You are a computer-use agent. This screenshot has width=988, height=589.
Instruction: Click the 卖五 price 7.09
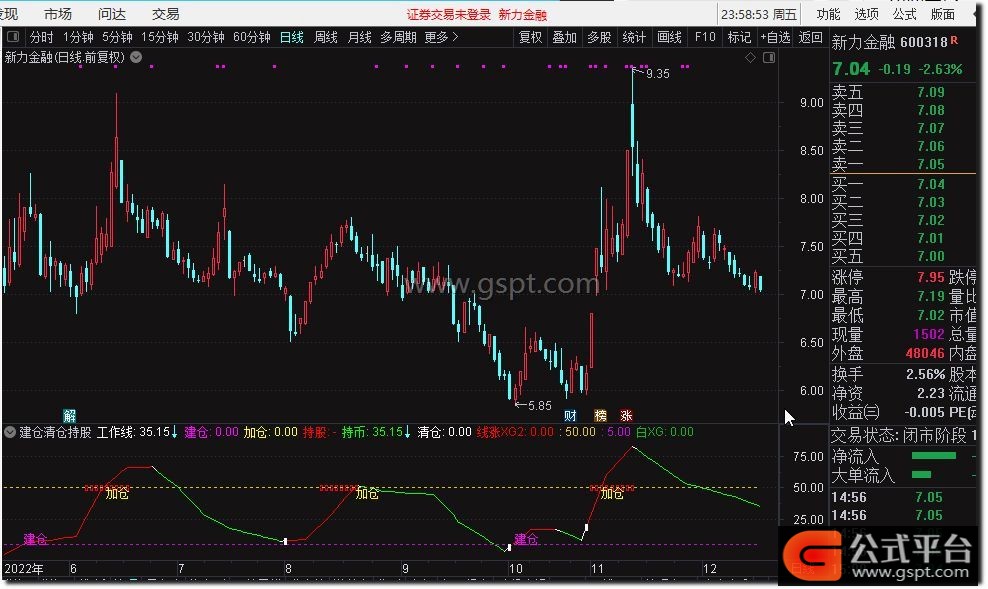pyautogui.click(x=930, y=92)
